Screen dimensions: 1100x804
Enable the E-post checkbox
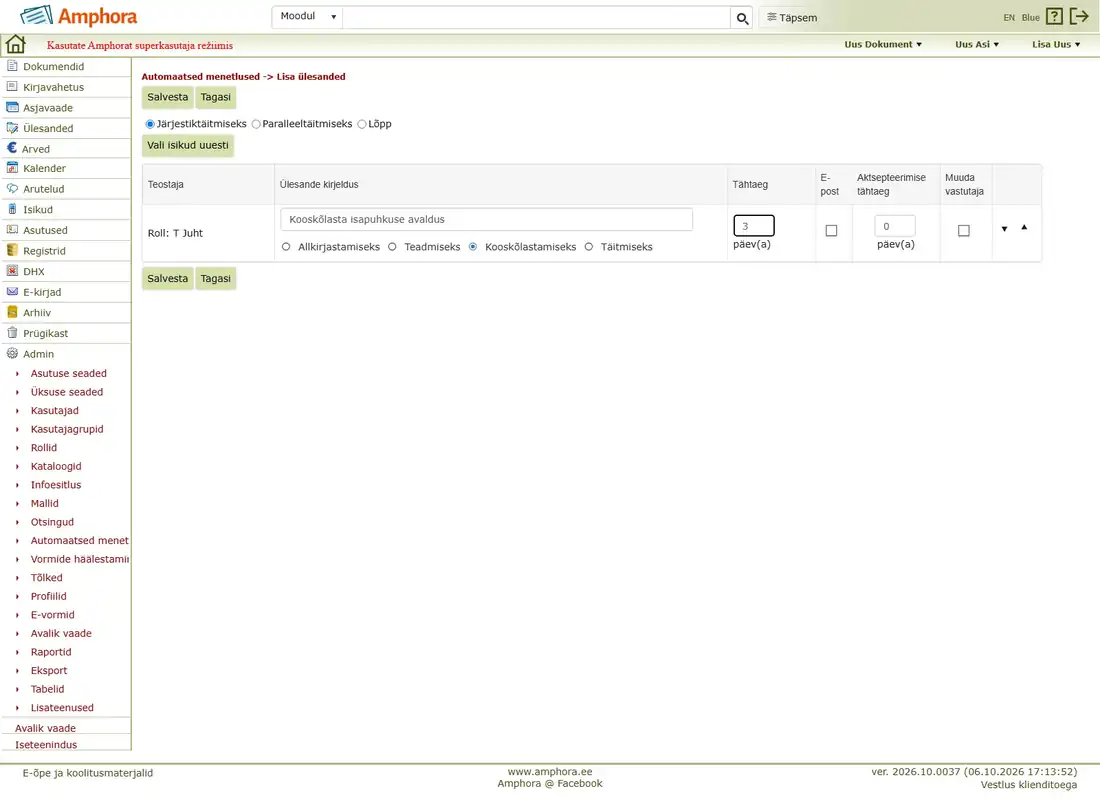[x=831, y=230]
